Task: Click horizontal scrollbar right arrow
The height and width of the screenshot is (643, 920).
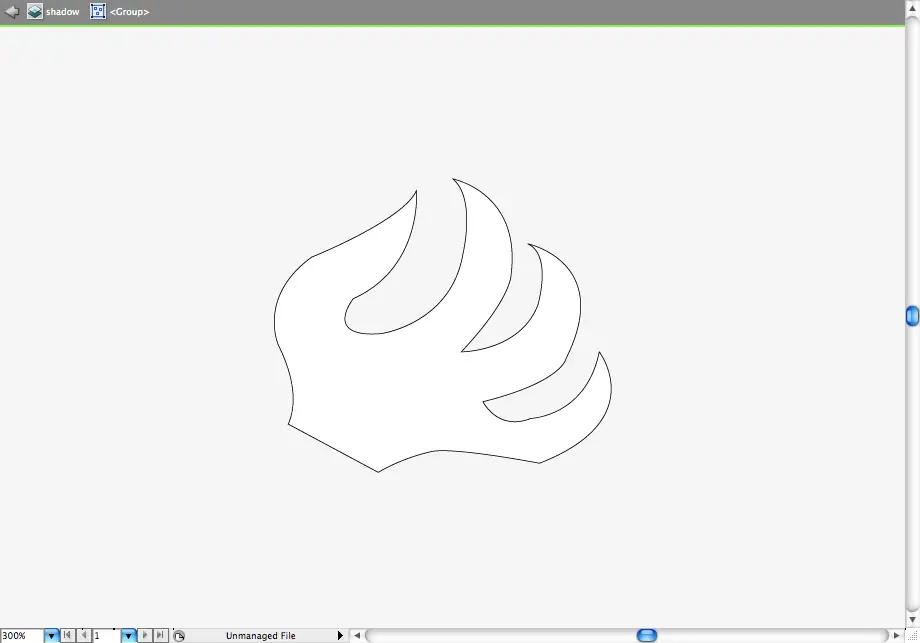Action: (x=896, y=635)
